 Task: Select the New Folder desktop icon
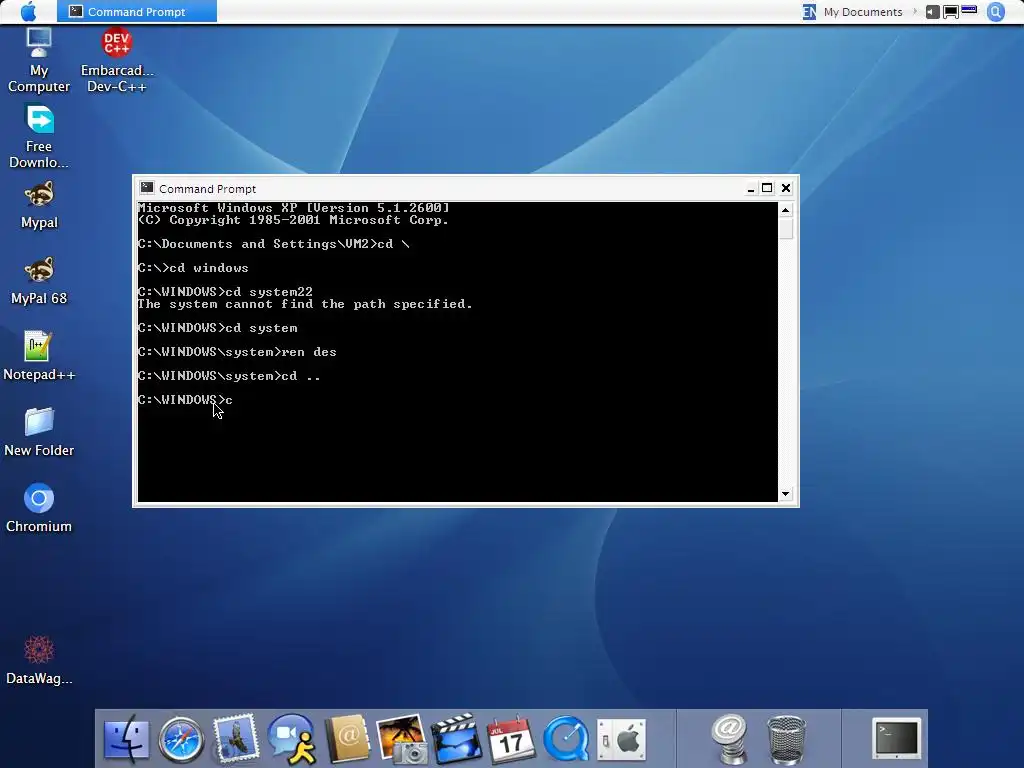(39, 432)
